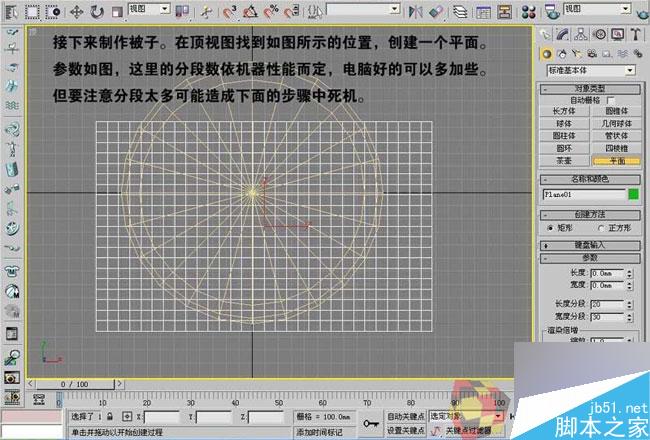Select the Lights category icon

[577, 54]
